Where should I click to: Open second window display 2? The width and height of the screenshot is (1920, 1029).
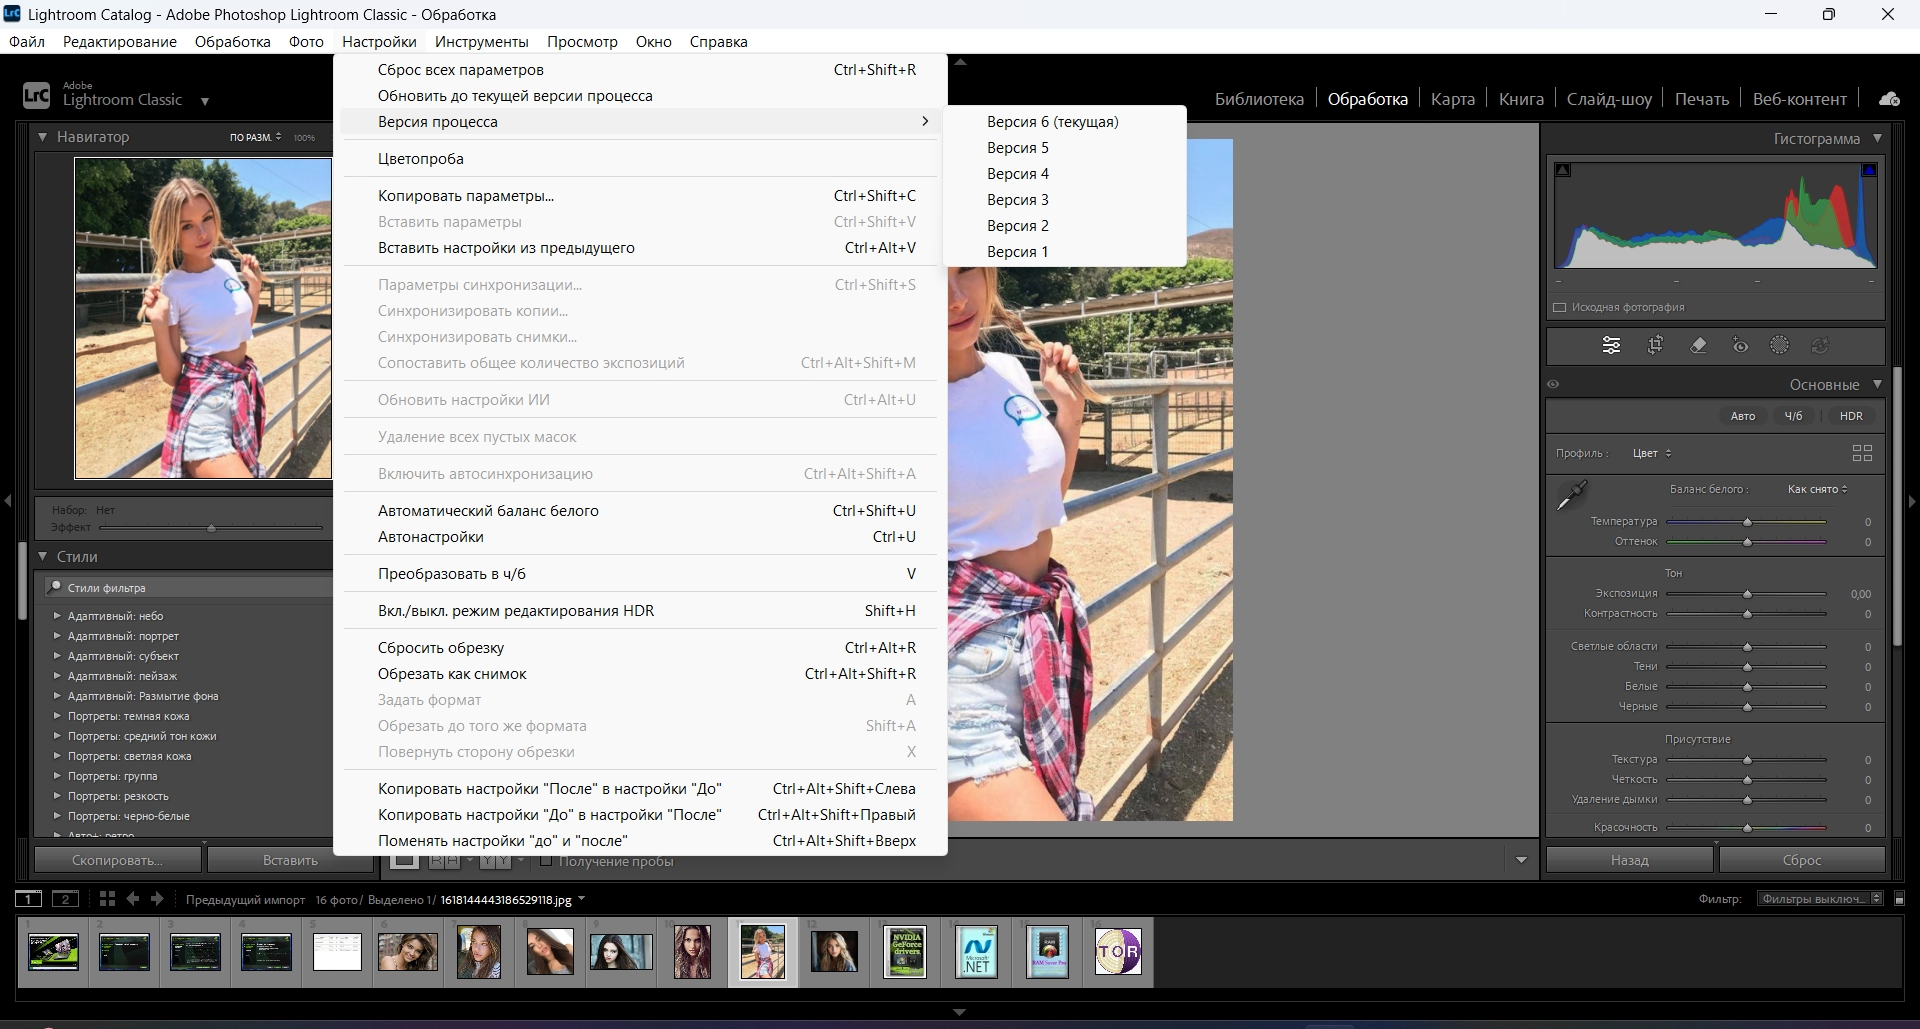[x=65, y=899]
